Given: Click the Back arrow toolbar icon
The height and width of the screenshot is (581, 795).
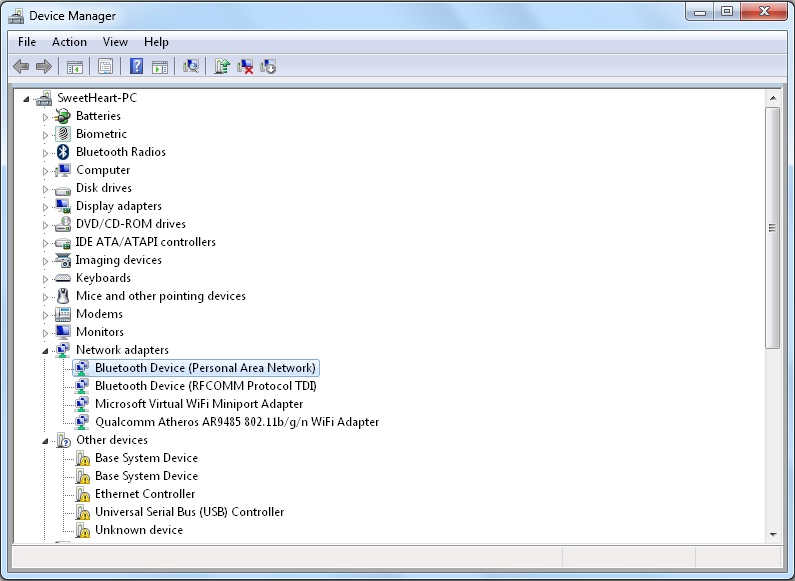Looking at the screenshot, I should click(21, 66).
